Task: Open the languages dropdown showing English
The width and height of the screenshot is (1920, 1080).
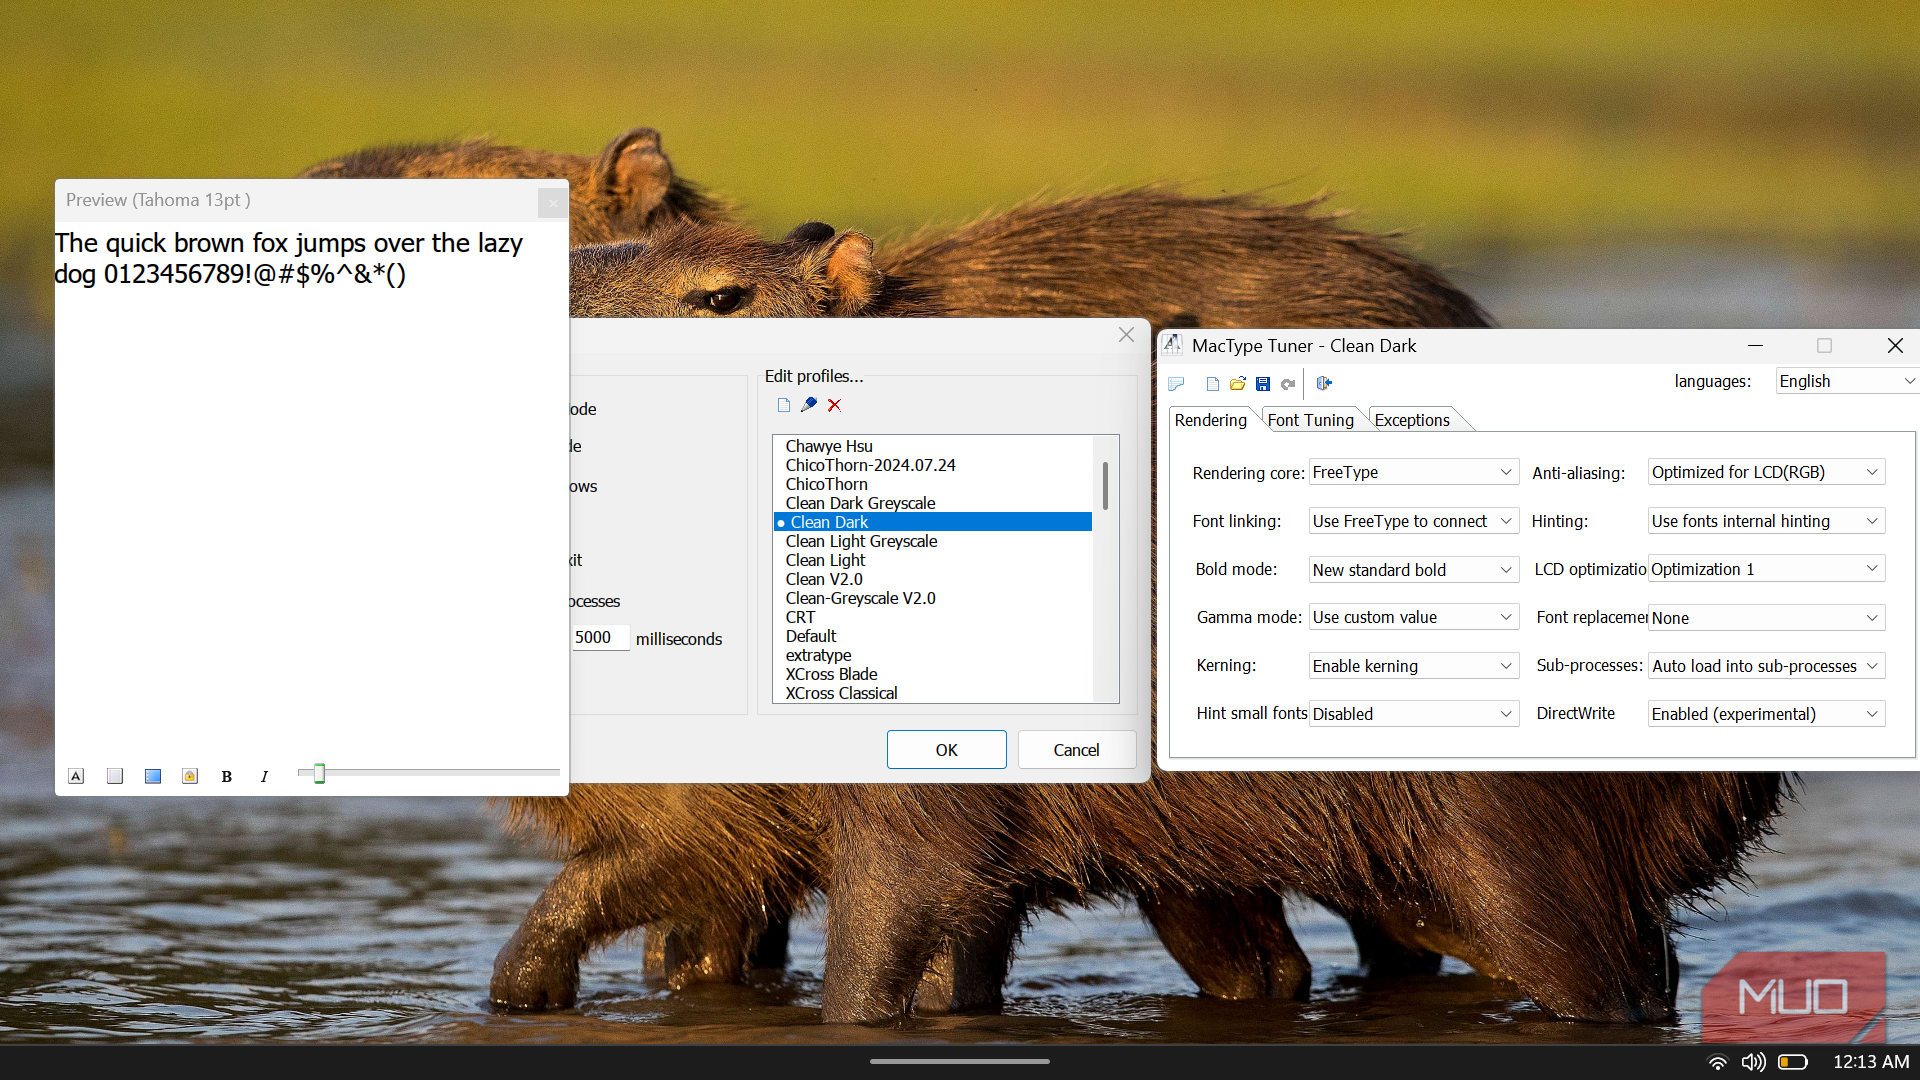Action: click(1847, 381)
